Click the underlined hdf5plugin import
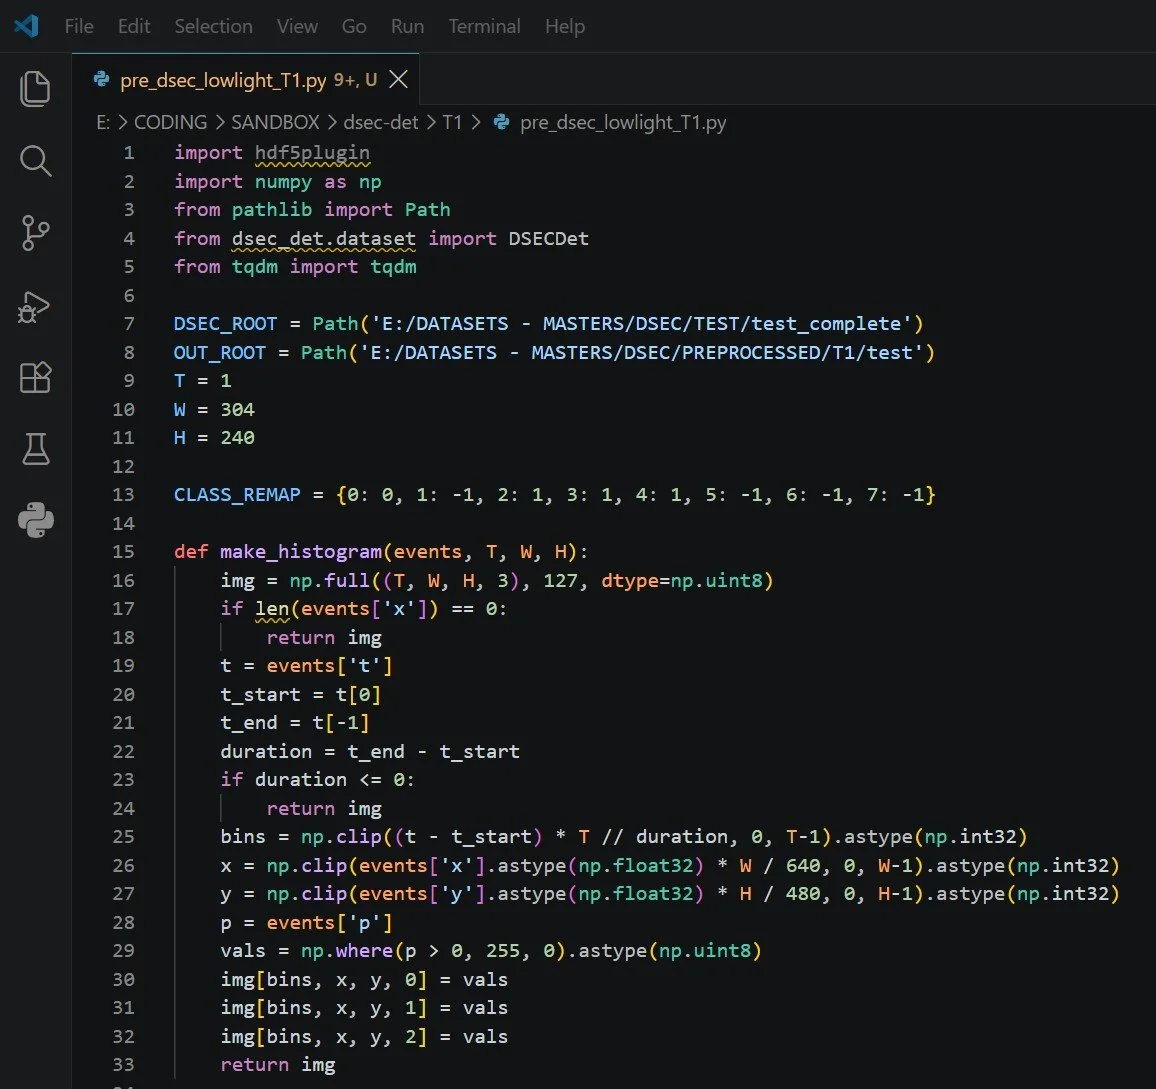The width and height of the screenshot is (1156, 1089). (x=312, y=153)
